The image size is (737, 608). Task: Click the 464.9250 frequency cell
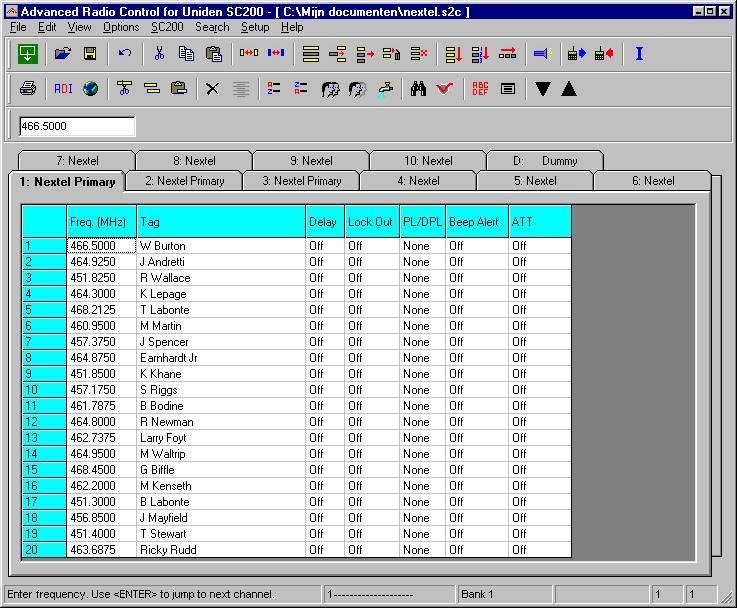[102, 262]
